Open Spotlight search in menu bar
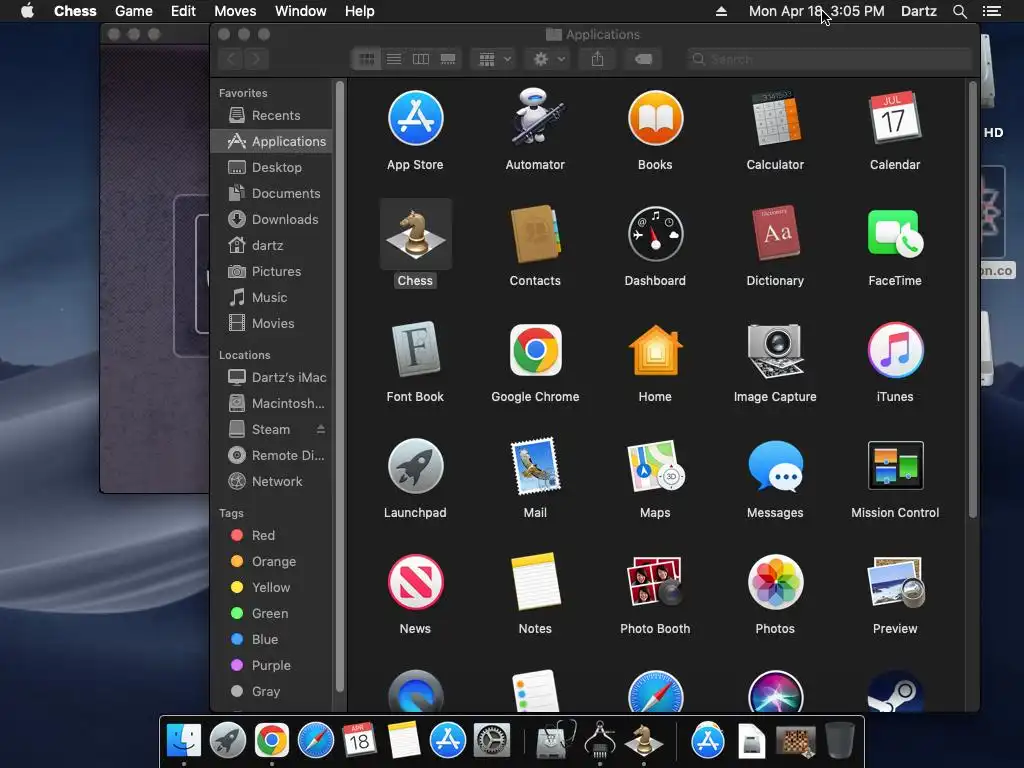The image size is (1024, 768). pyautogui.click(x=959, y=11)
